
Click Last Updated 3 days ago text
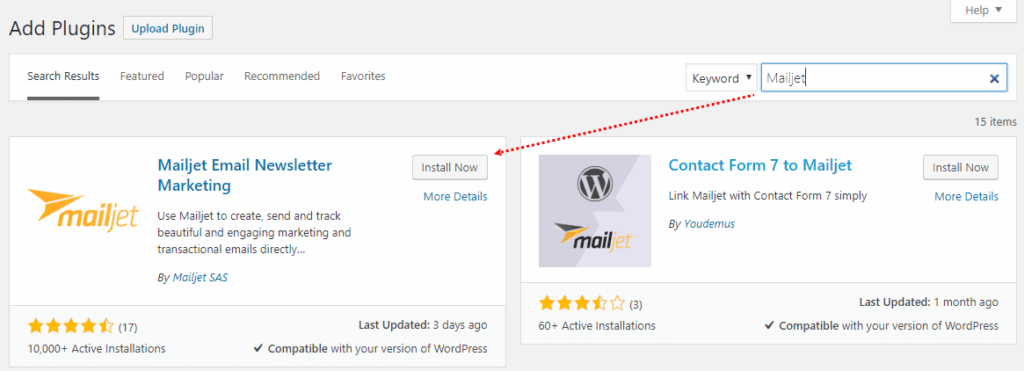pos(423,324)
